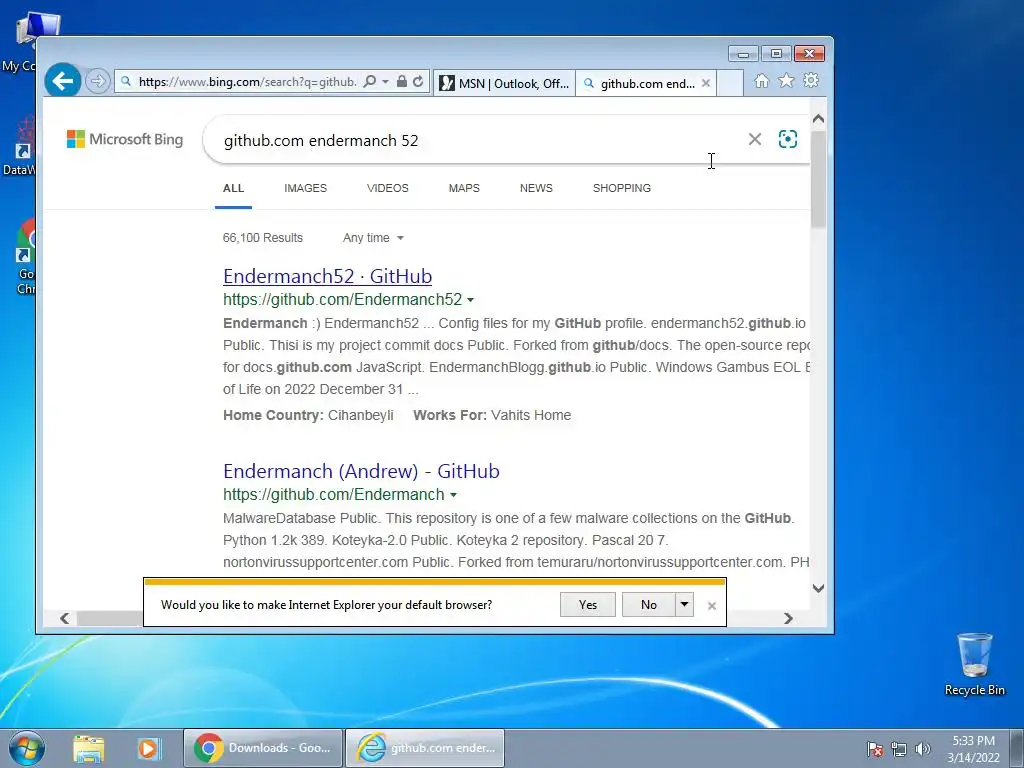Image resolution: width=1024 pixels, height=768 pixels.
Task: Expand the Any time filter dropdown
Action: (373, 238)
